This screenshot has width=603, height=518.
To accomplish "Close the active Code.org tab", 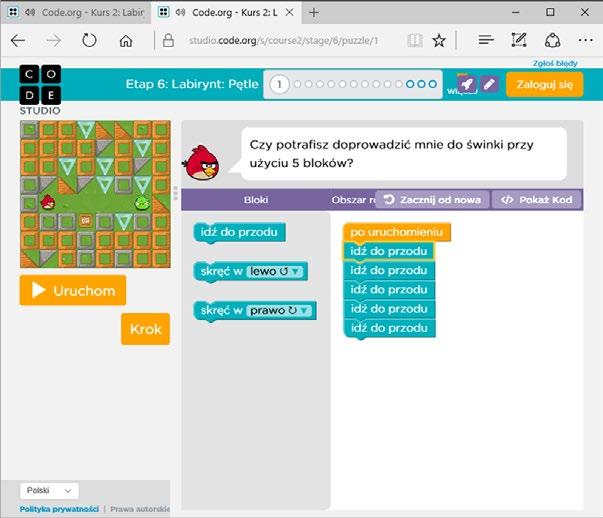I will tap(290, 12).
